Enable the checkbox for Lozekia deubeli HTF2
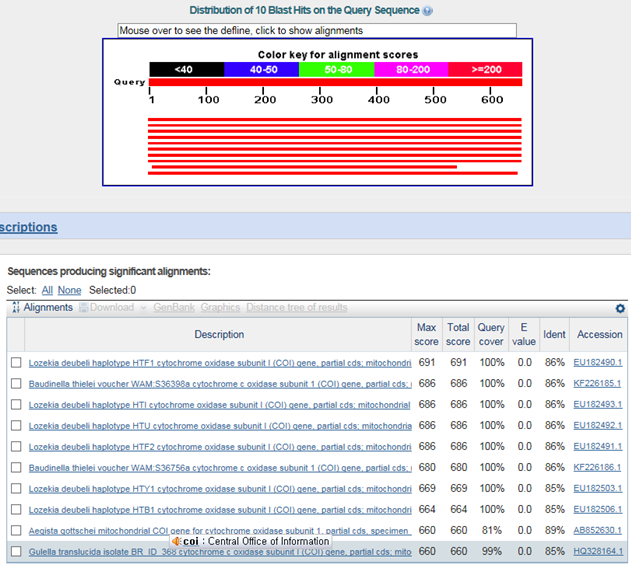The height and width of the screenshot is (567, 631). (x=16, y=446)
